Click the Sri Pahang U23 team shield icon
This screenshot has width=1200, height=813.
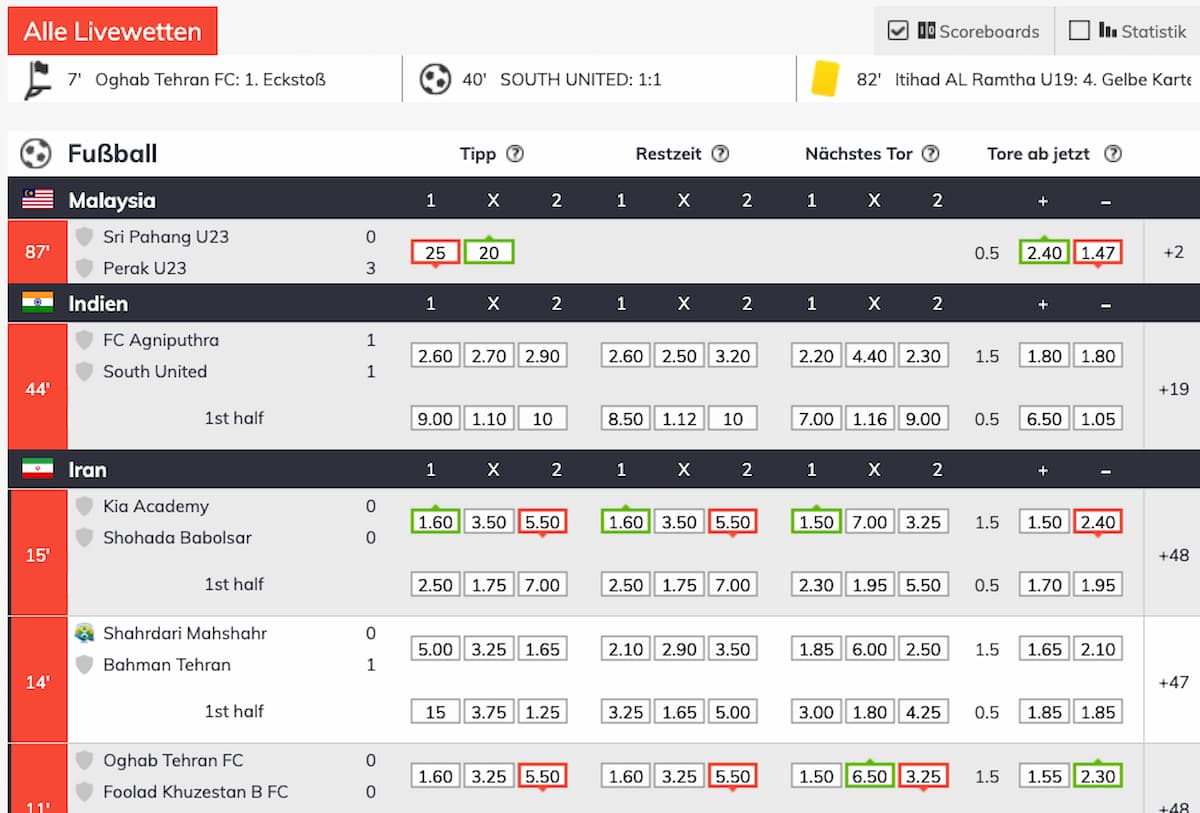(x=85, y=236)
